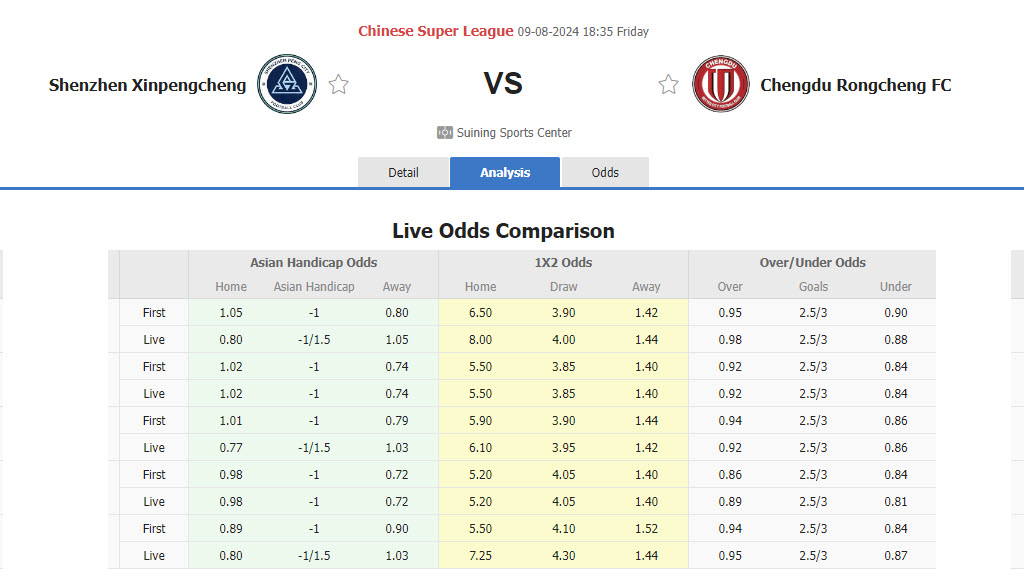Open the Chengdu Rongcheng FC team name link
Viewport: 1024px width, 574px height.
tap(856, 85)
